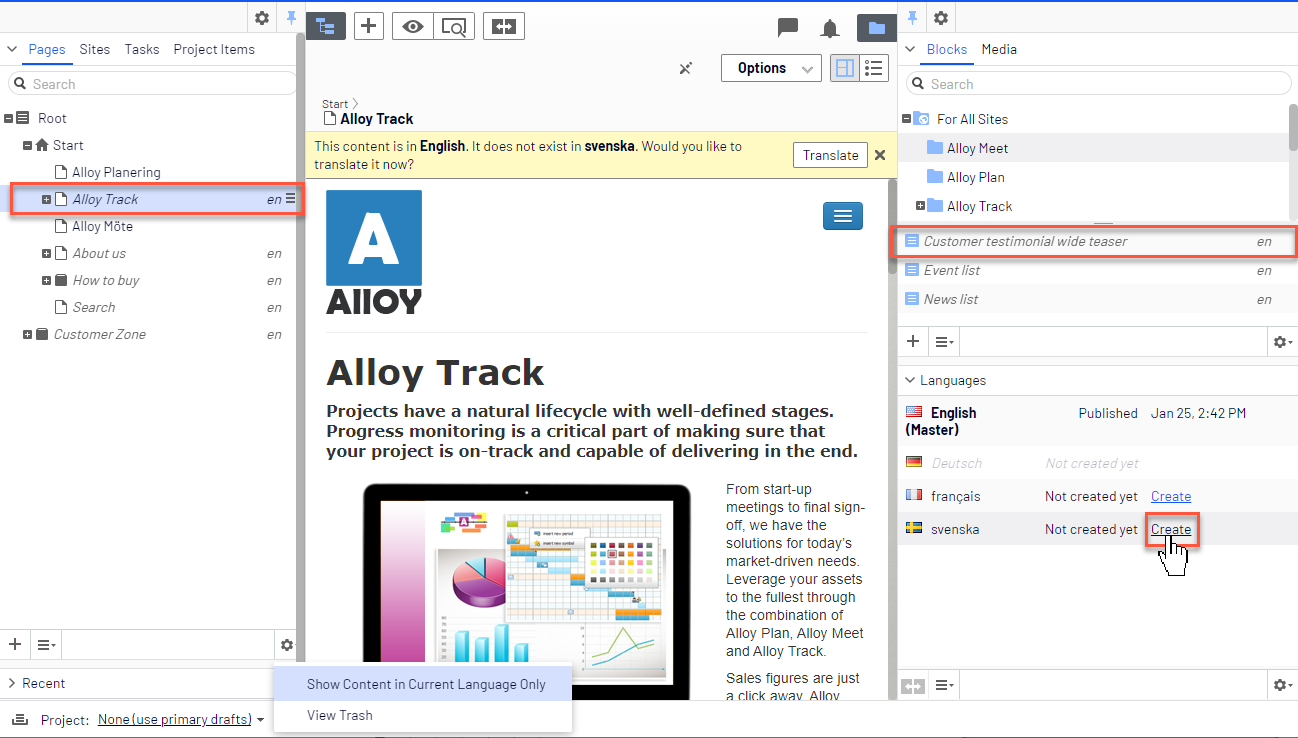Select the Search page in tree
The height and width of the screenshot is (738, 1298).
click(x=93, y=307)
